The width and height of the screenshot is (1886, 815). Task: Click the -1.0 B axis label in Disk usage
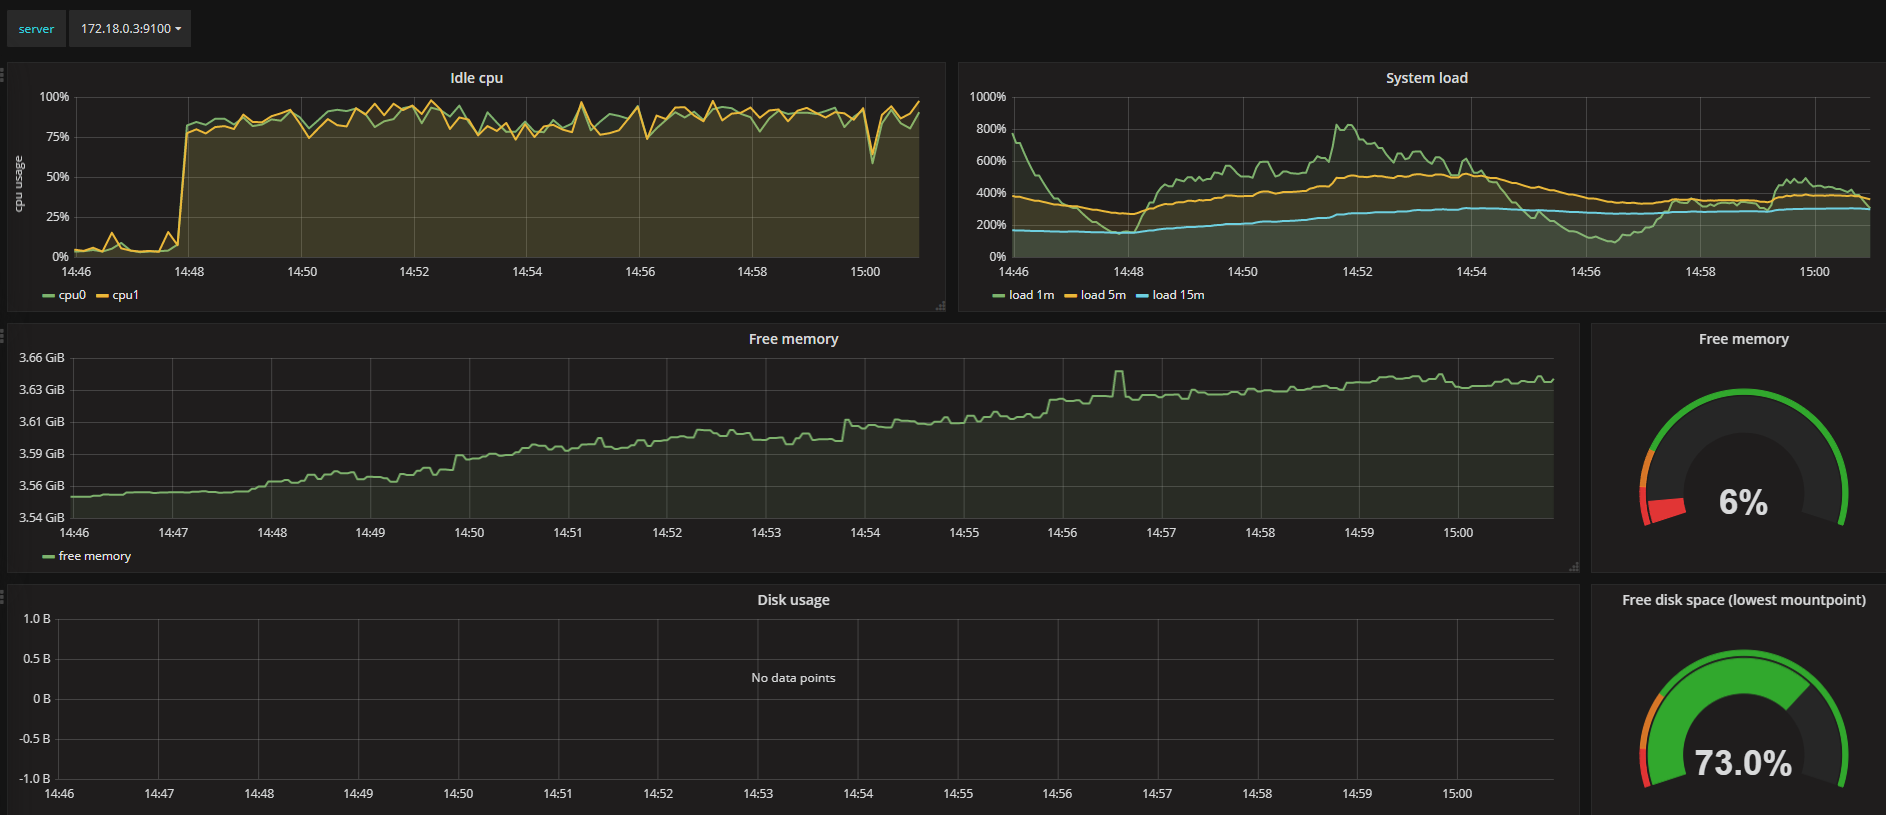click(x=35, y=779)
